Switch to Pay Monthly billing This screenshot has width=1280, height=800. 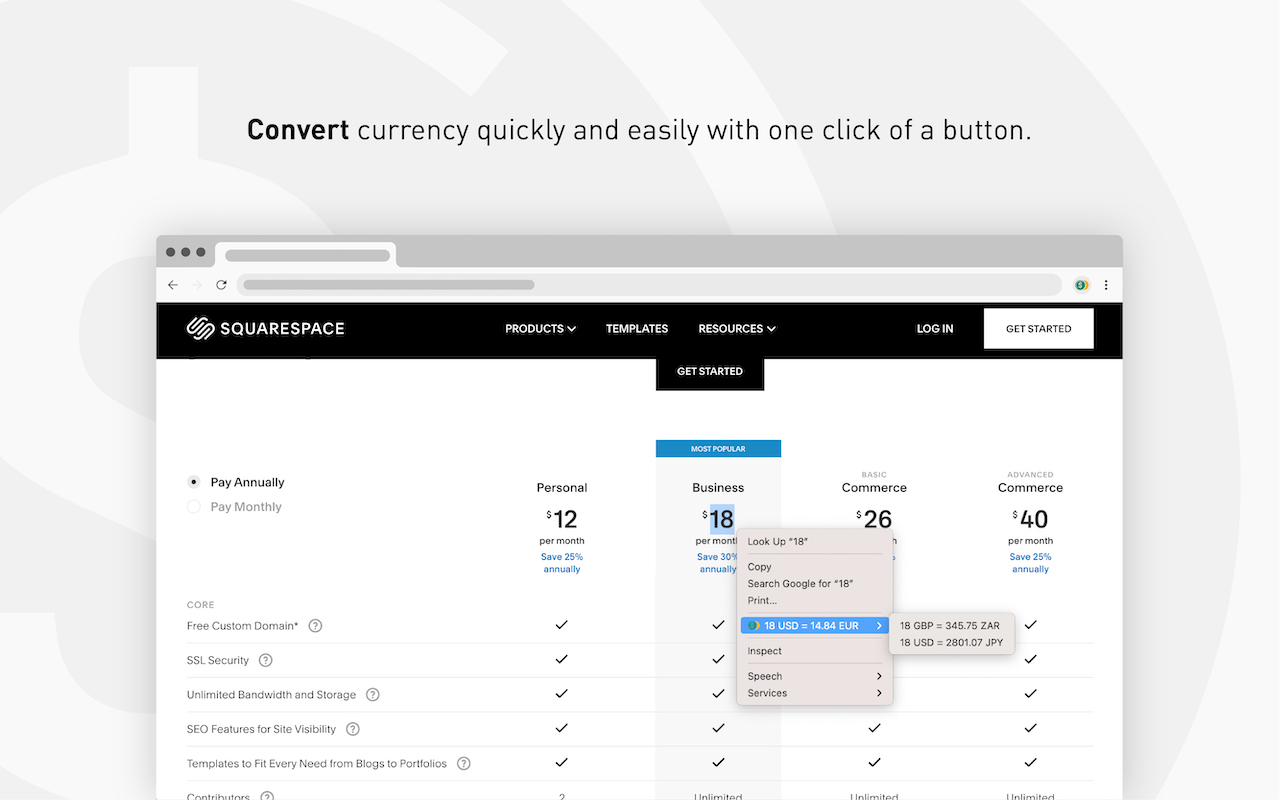(192, 506)
